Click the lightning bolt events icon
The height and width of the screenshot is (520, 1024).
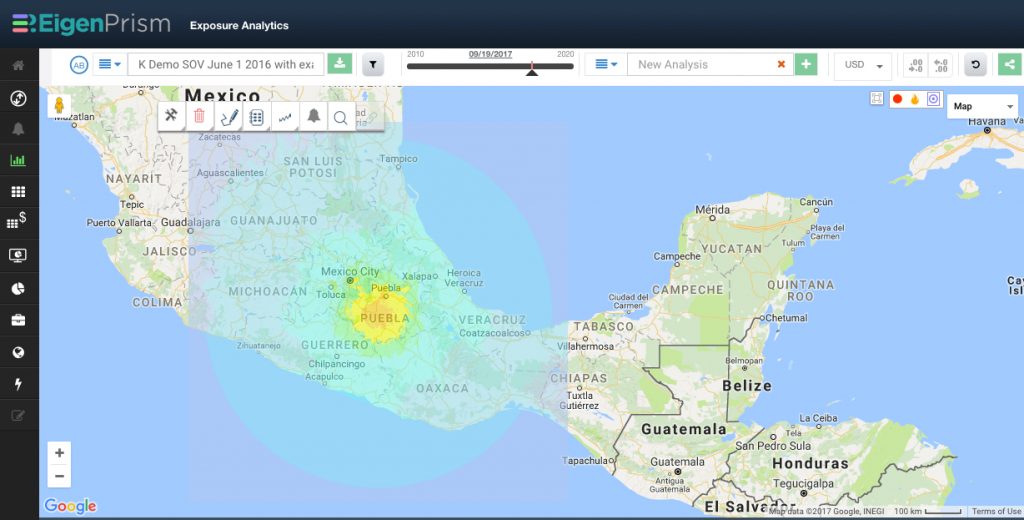(18, 384)
